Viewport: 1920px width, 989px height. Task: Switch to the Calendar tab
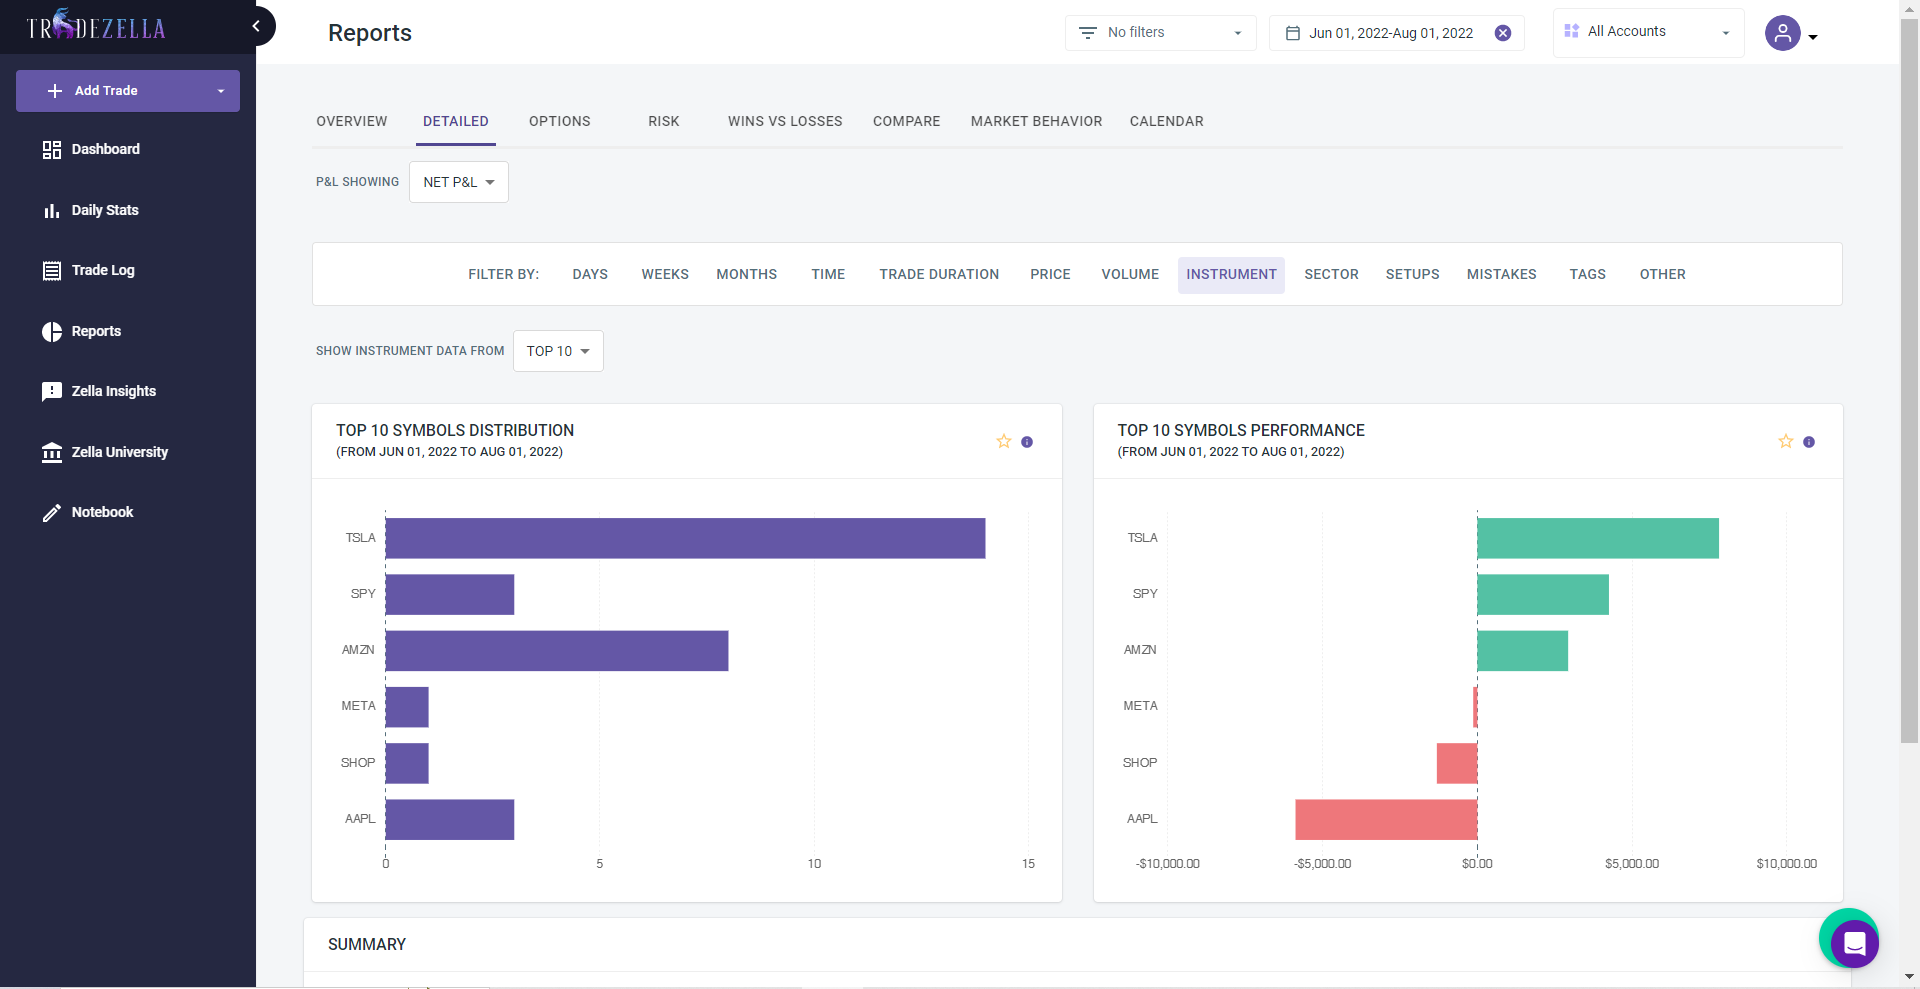(x=1166, y=121)
